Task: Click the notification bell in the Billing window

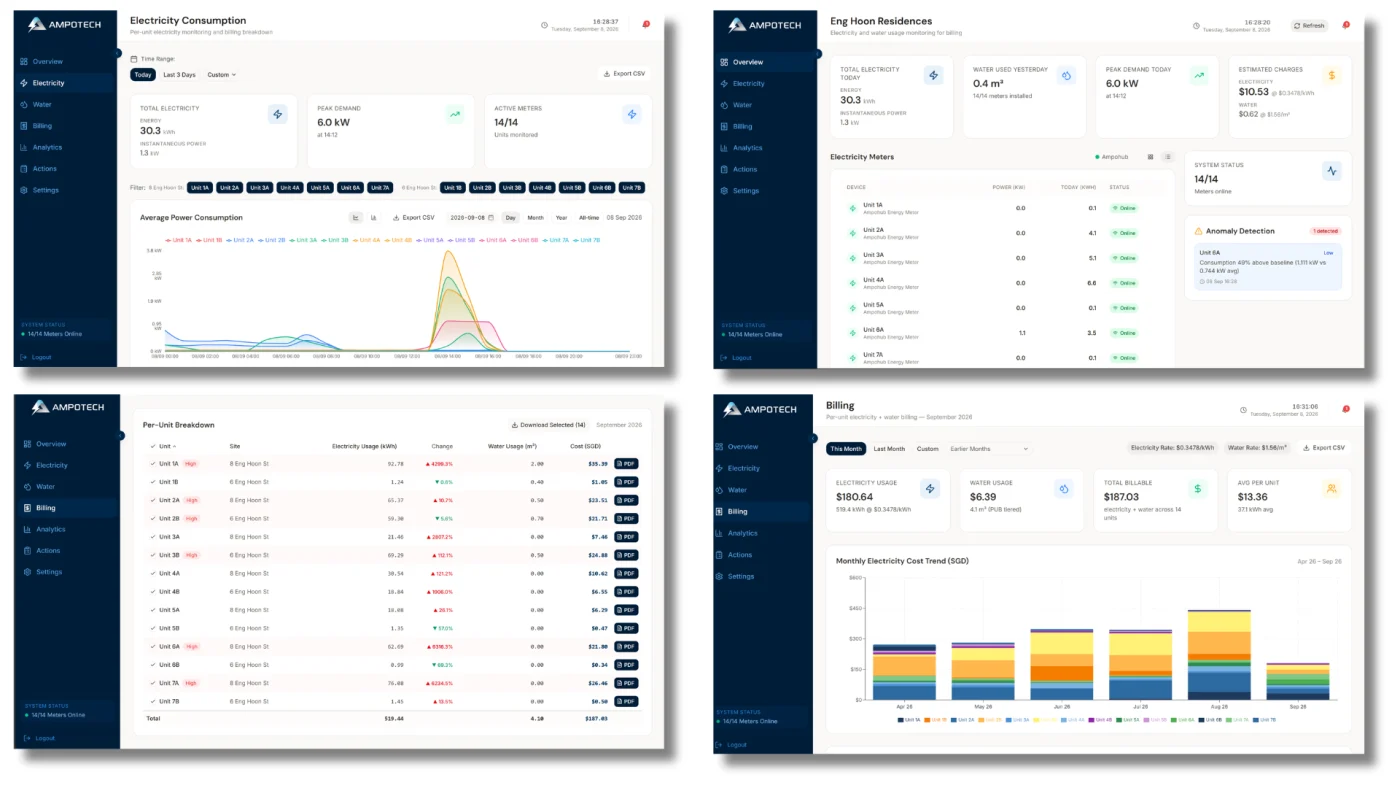Action: (x=1345, y=409)
